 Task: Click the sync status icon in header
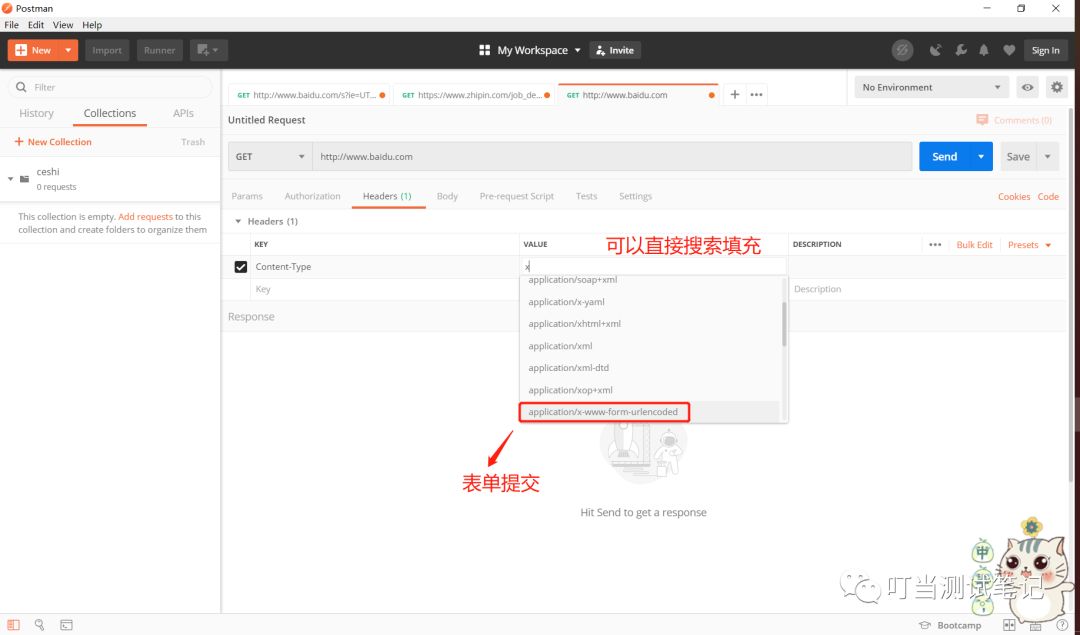[902, 50]
